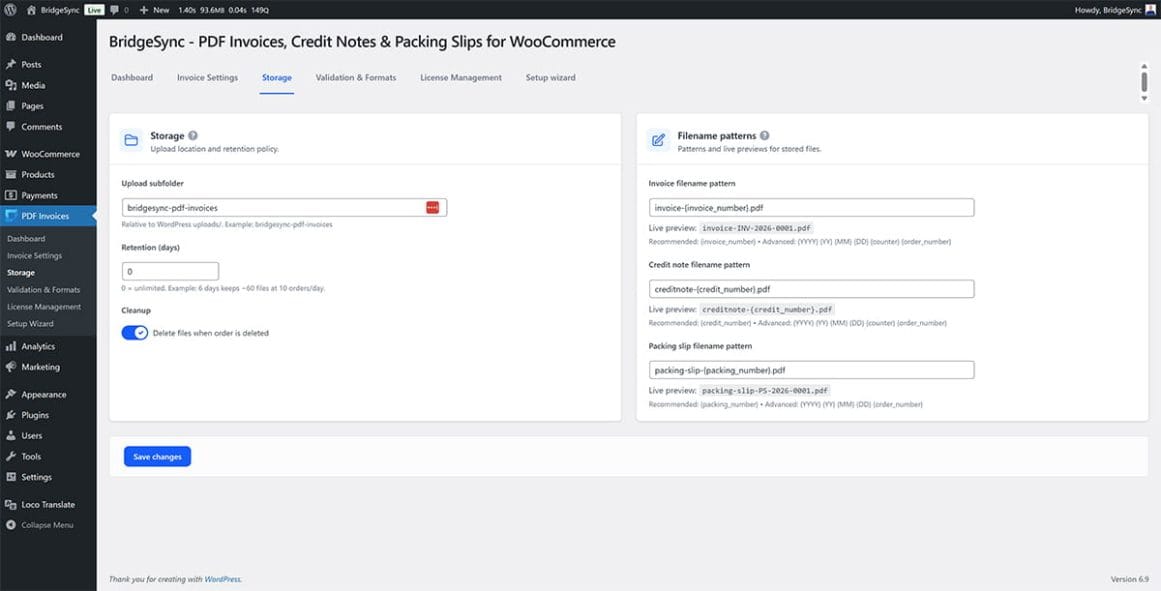This screenshot has width=1161, height=591.
Task: Click the page scrollbar down arrow
Action: (1144, 98)
